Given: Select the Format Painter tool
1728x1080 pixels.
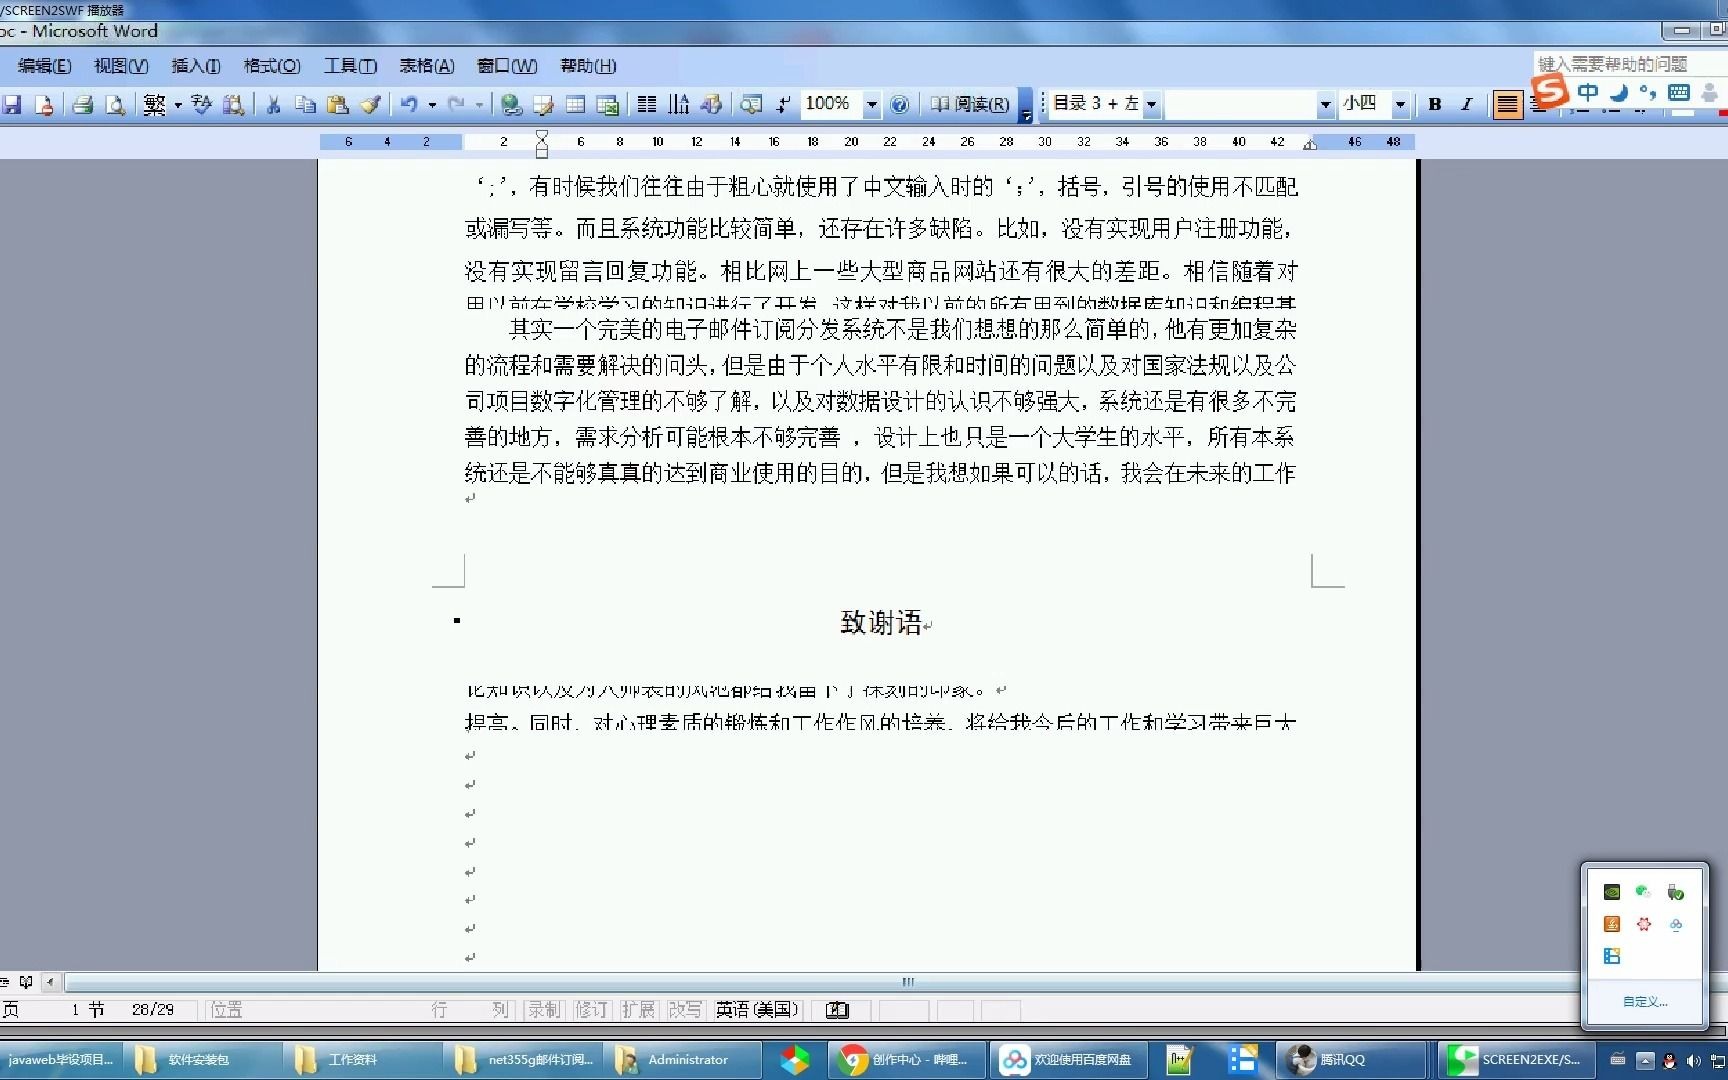Looking at the screenshot, I should [371, 104].
